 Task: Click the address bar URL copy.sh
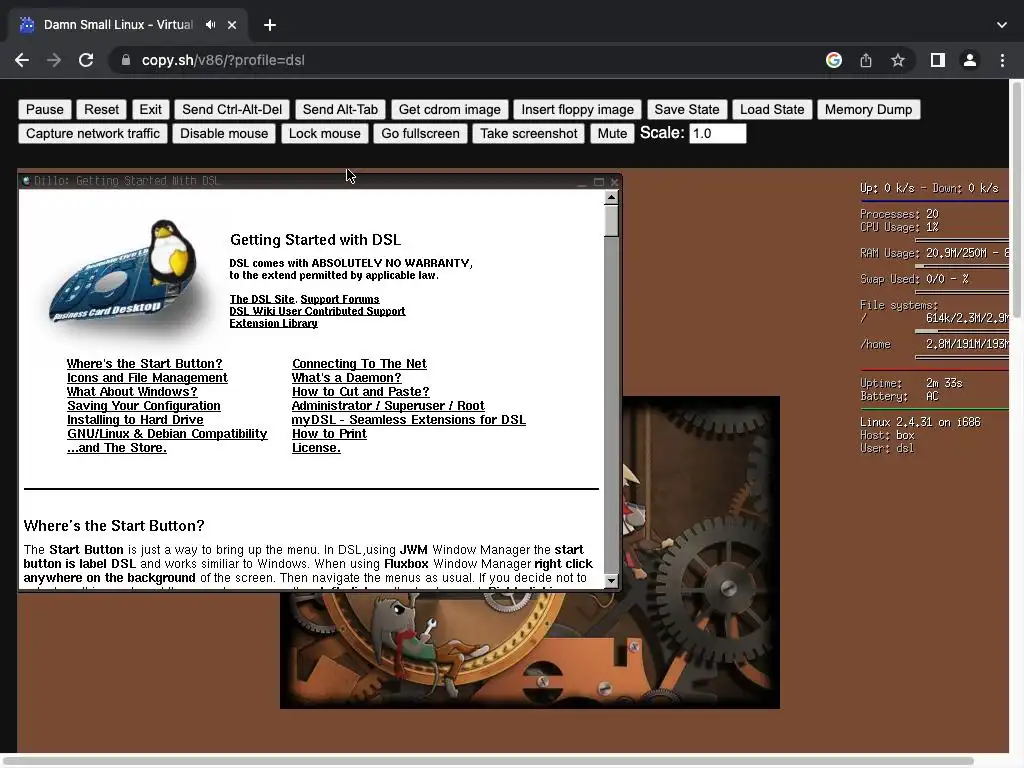[x=223, y=60]
